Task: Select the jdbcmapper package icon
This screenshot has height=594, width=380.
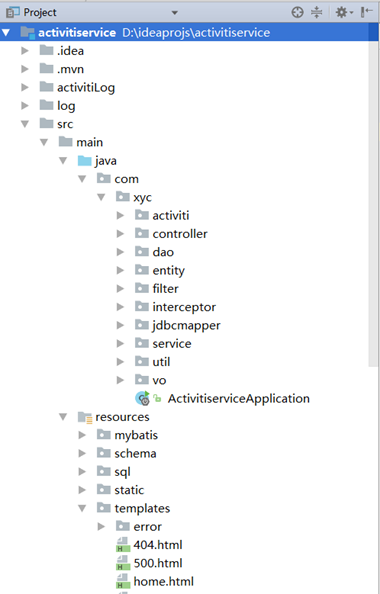Action: (142, 324)
